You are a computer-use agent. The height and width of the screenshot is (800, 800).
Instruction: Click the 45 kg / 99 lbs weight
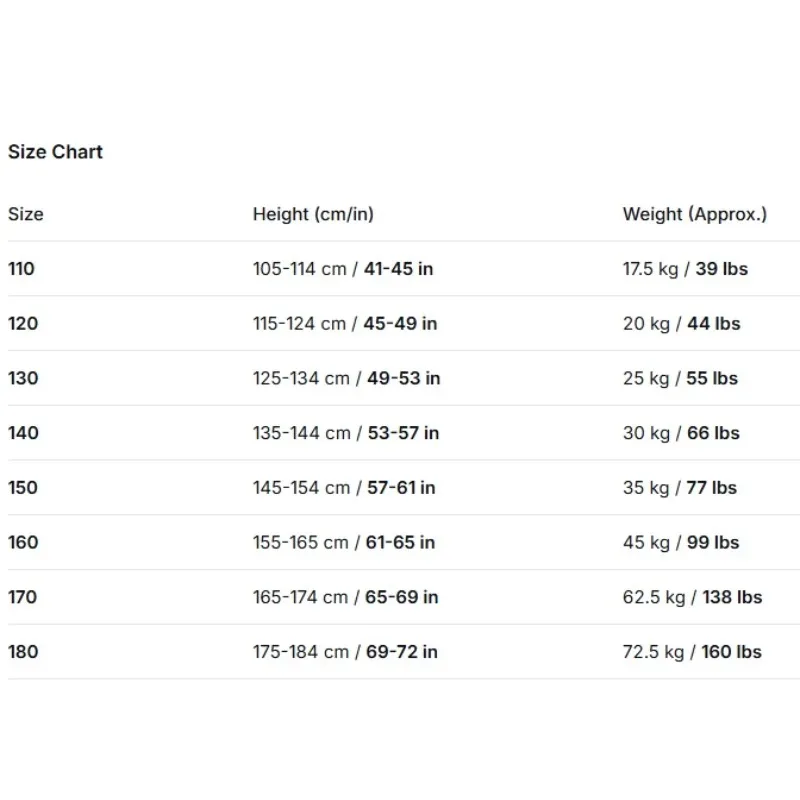point(681,542)
